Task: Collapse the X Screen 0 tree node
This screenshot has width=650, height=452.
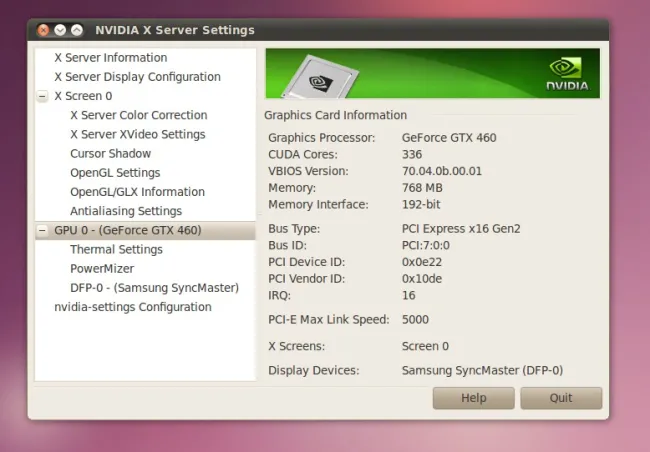Action: [x=42, y=96]
